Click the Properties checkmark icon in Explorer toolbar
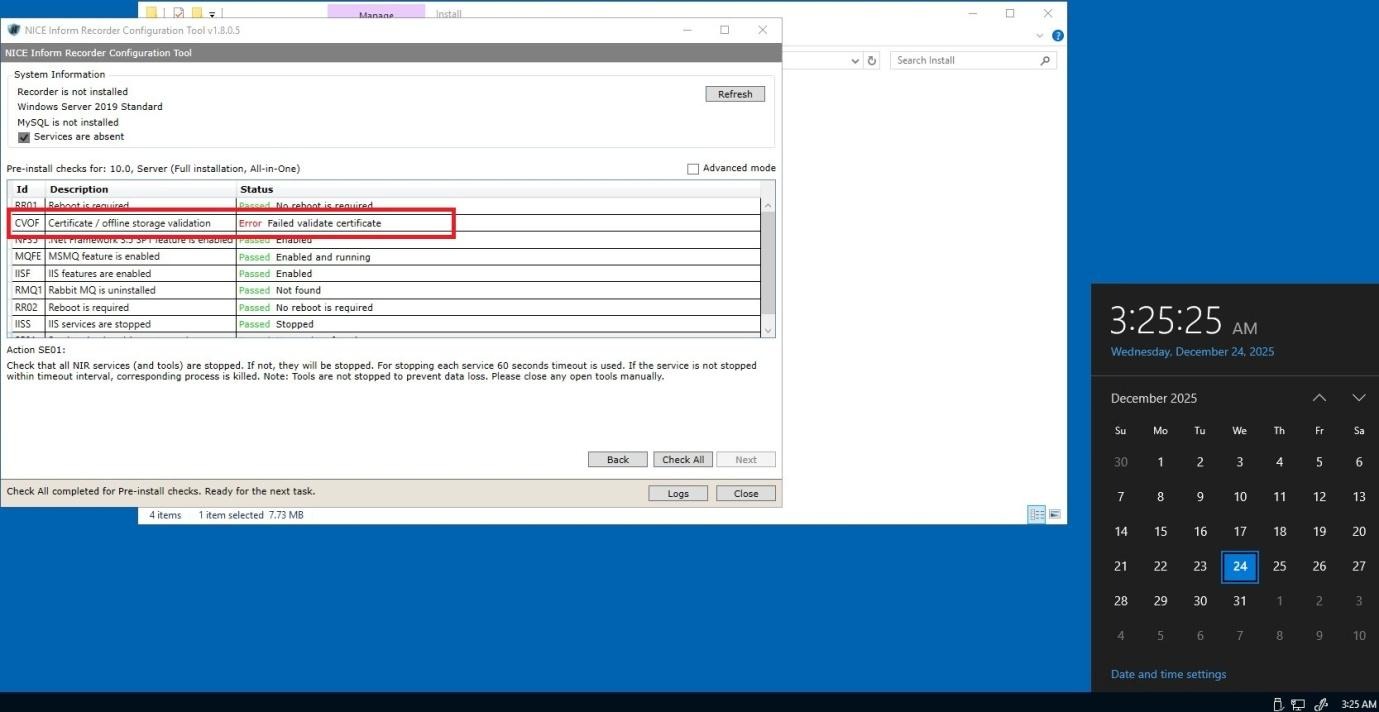This screenshot has height=712, width=1379. (x=178, y=13)
